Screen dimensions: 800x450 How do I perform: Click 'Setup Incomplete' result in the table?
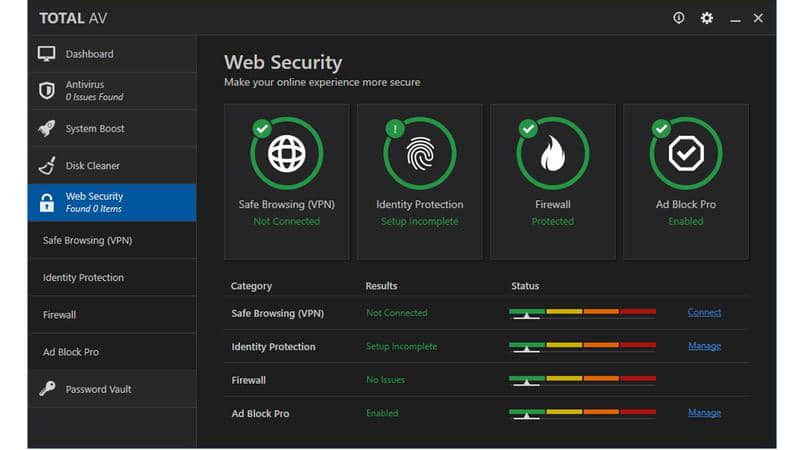click(401, 346)
